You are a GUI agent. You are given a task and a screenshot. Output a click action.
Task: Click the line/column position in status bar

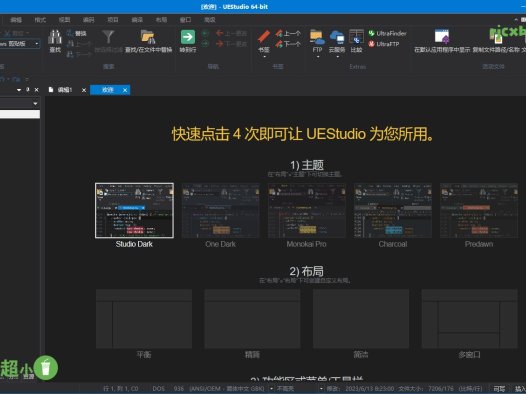pyautogui.click(x=121, y=389)
